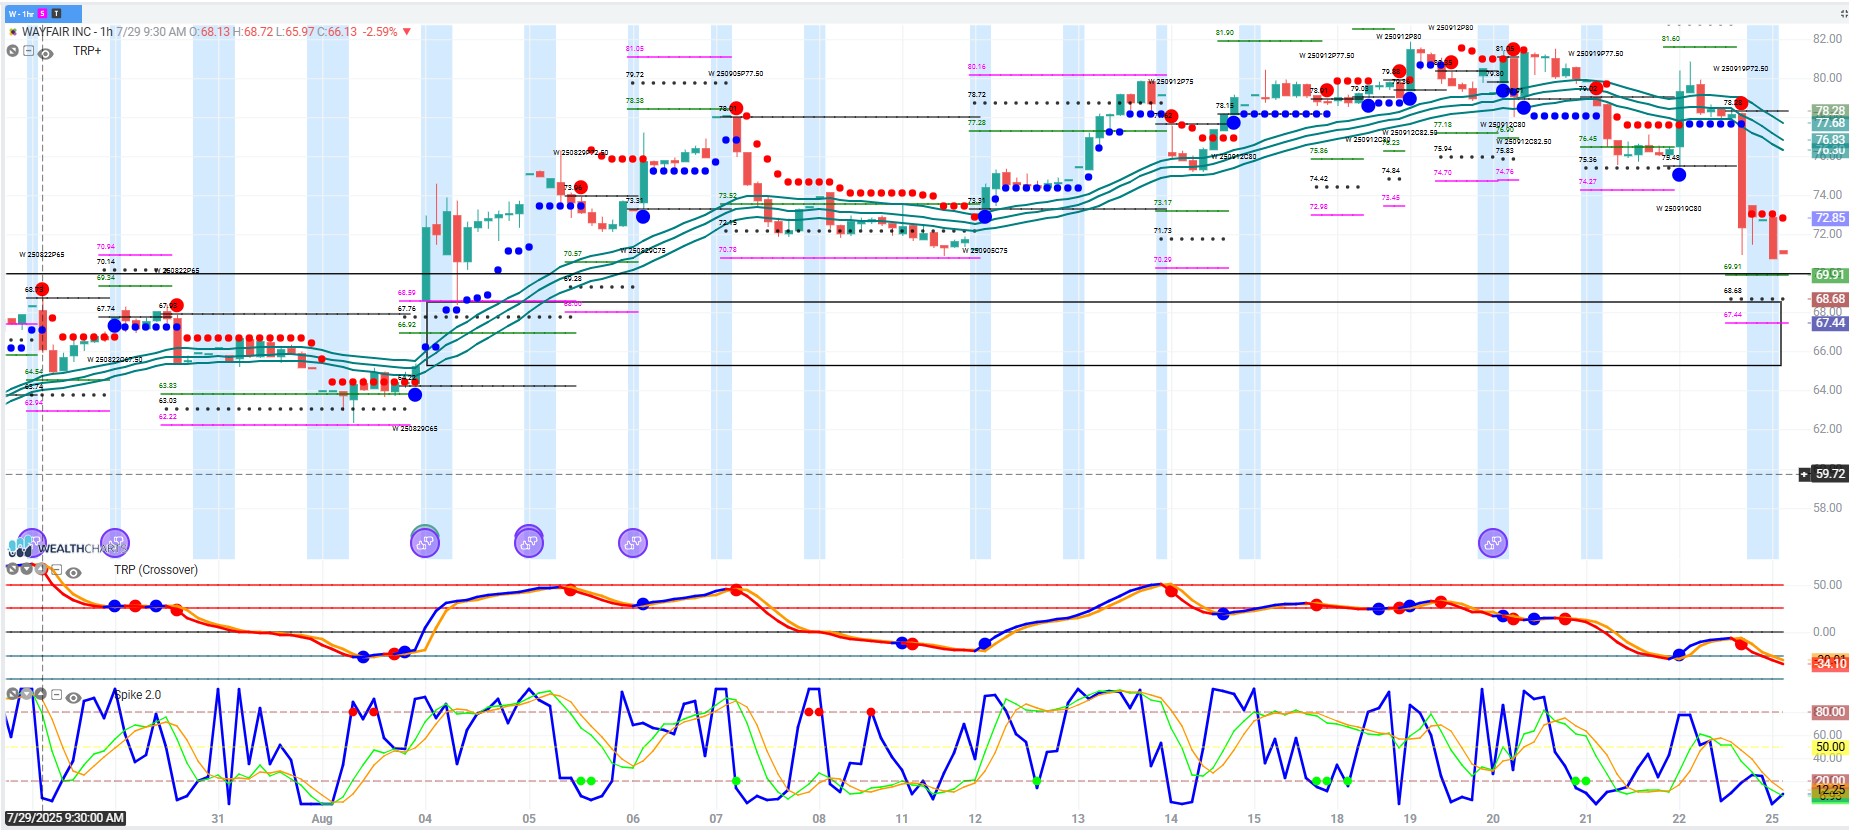
Task: Click the red down-arrow beside -2.59%
Action: tap(407, 32)
